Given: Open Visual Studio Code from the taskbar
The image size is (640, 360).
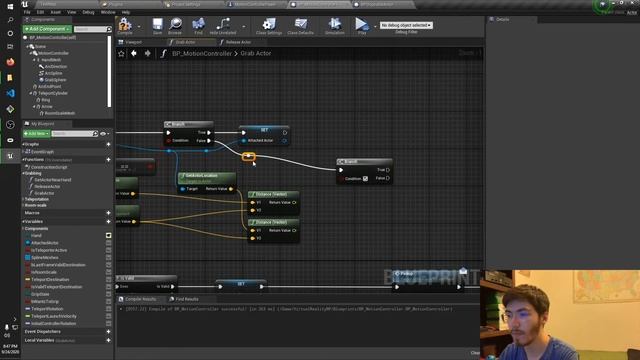Looking at the screenshot, I should point(10,93).
